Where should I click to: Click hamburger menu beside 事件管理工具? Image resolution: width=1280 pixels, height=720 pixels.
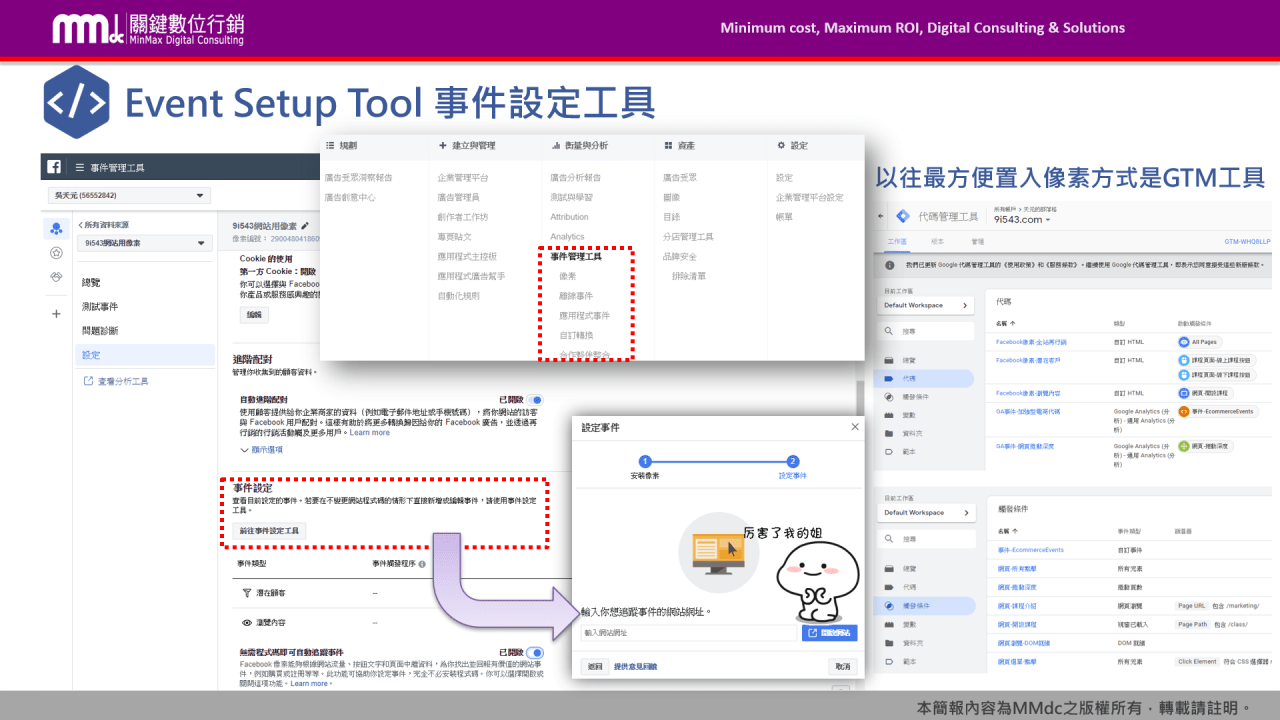[79, 166]
